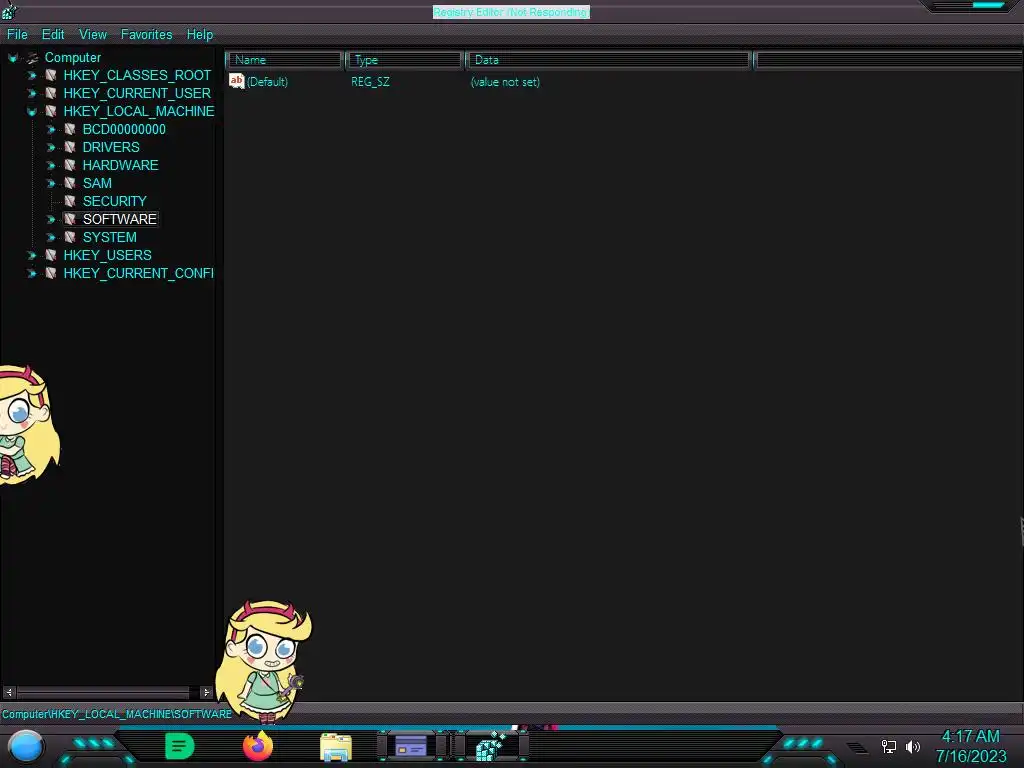Open the View menu
1024x768 pixels.
pos(93,35)
